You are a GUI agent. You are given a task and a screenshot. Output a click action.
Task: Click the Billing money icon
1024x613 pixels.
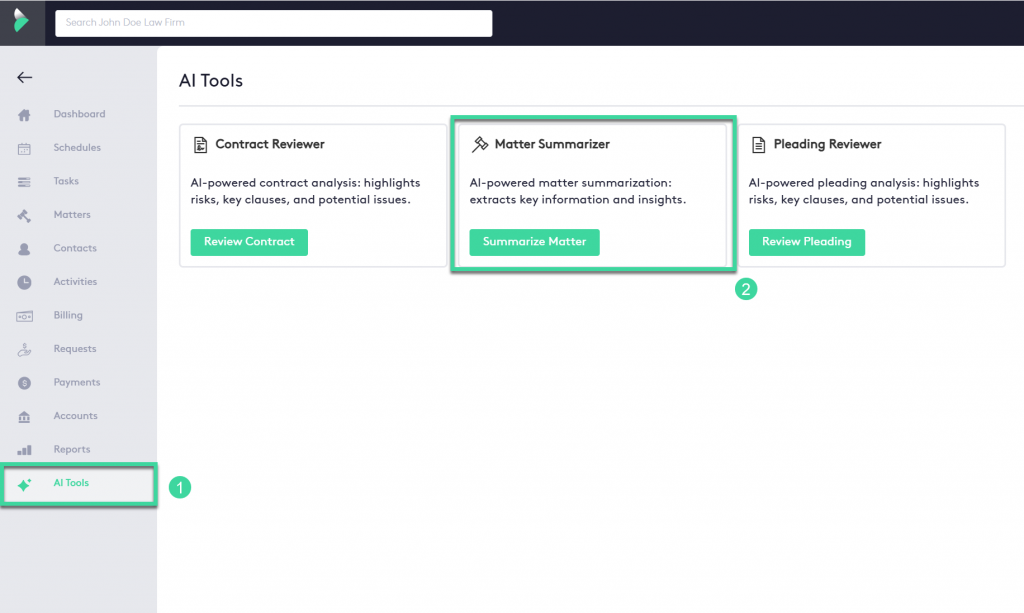tap(25, 316)
